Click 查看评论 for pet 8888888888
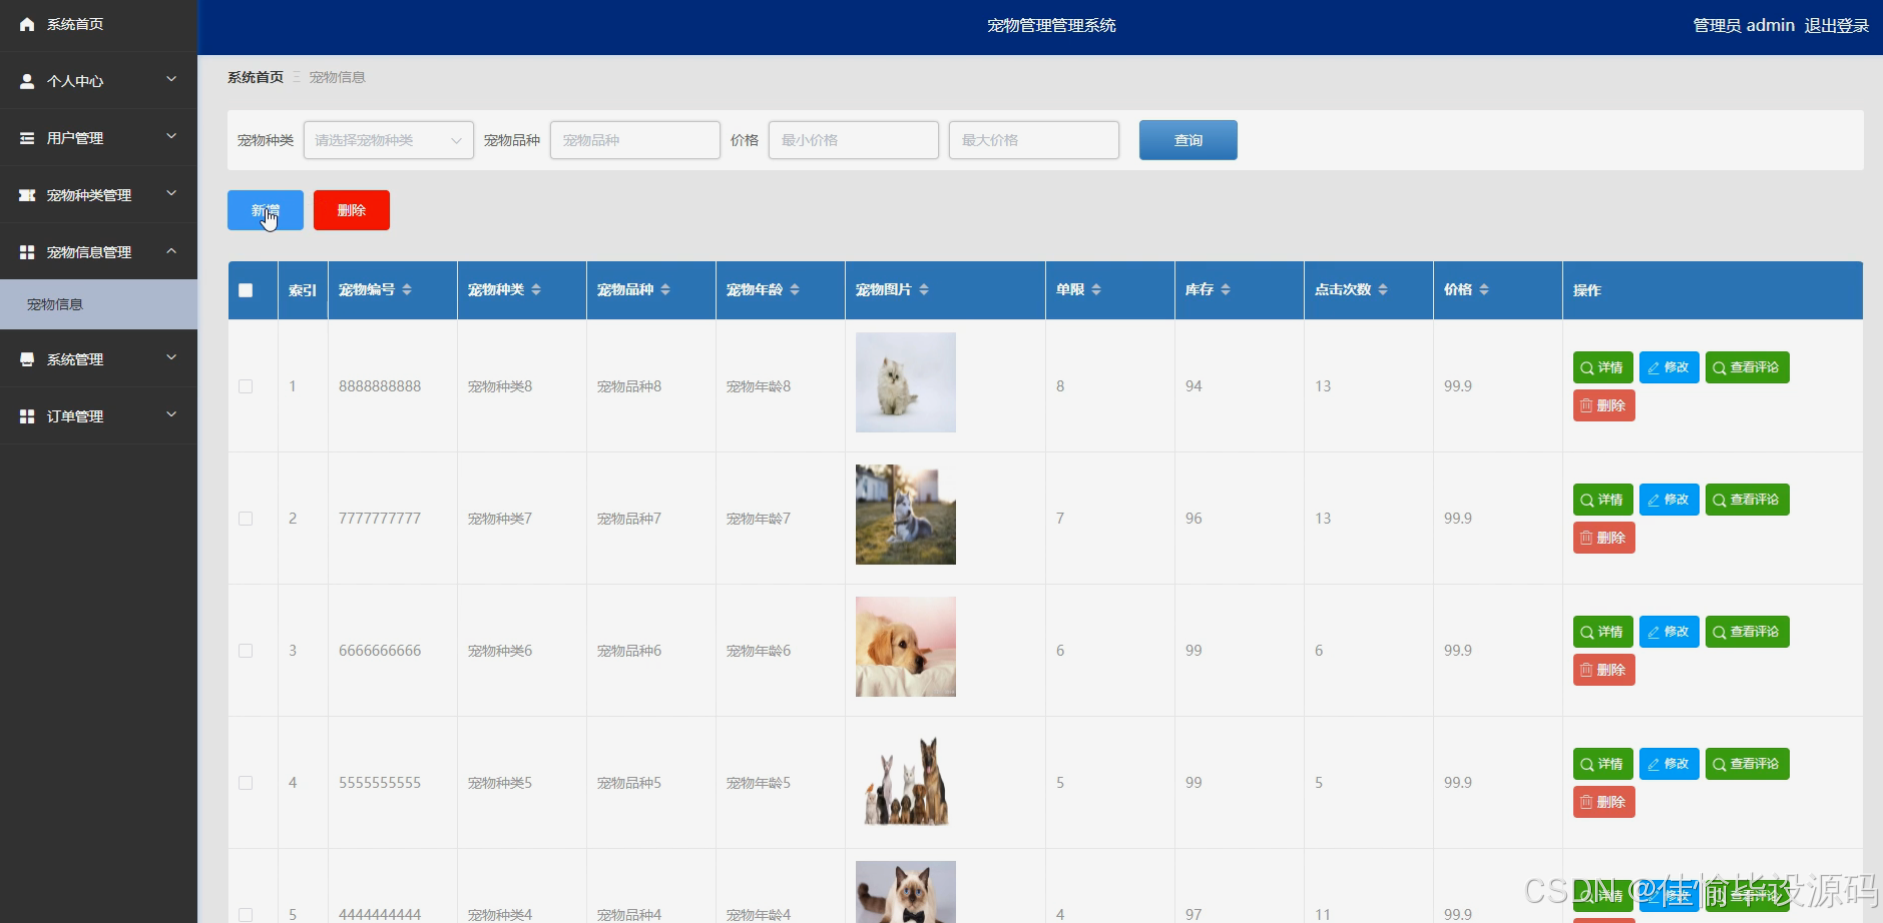The height and width of the screenshot is (923, 1883). point(1747,367)
